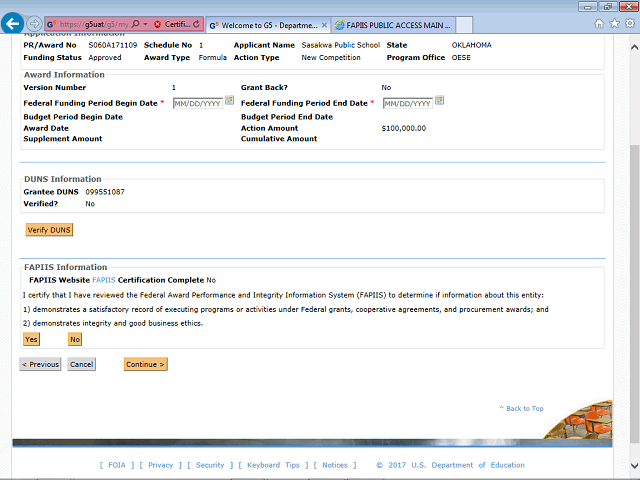Select the New Competition action type
Screen dimensions: 640x480
click(331, 58)
